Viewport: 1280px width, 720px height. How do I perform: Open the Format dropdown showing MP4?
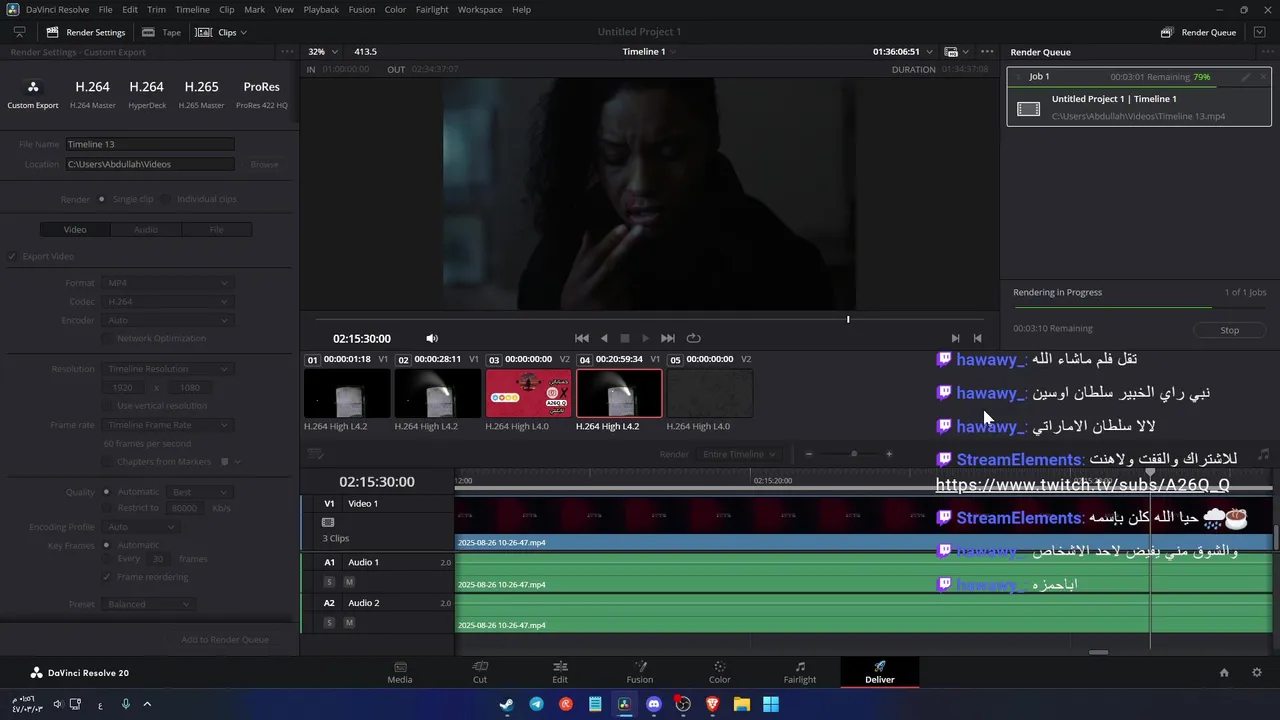[168, 283]
